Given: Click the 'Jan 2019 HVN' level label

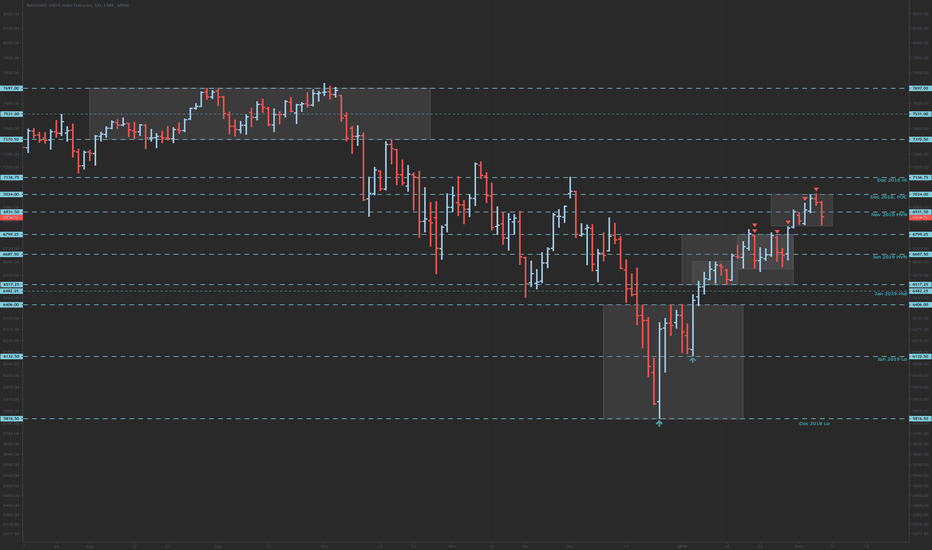Looking at the screenshot, I should pyautogui.click(x=890, y=257).
